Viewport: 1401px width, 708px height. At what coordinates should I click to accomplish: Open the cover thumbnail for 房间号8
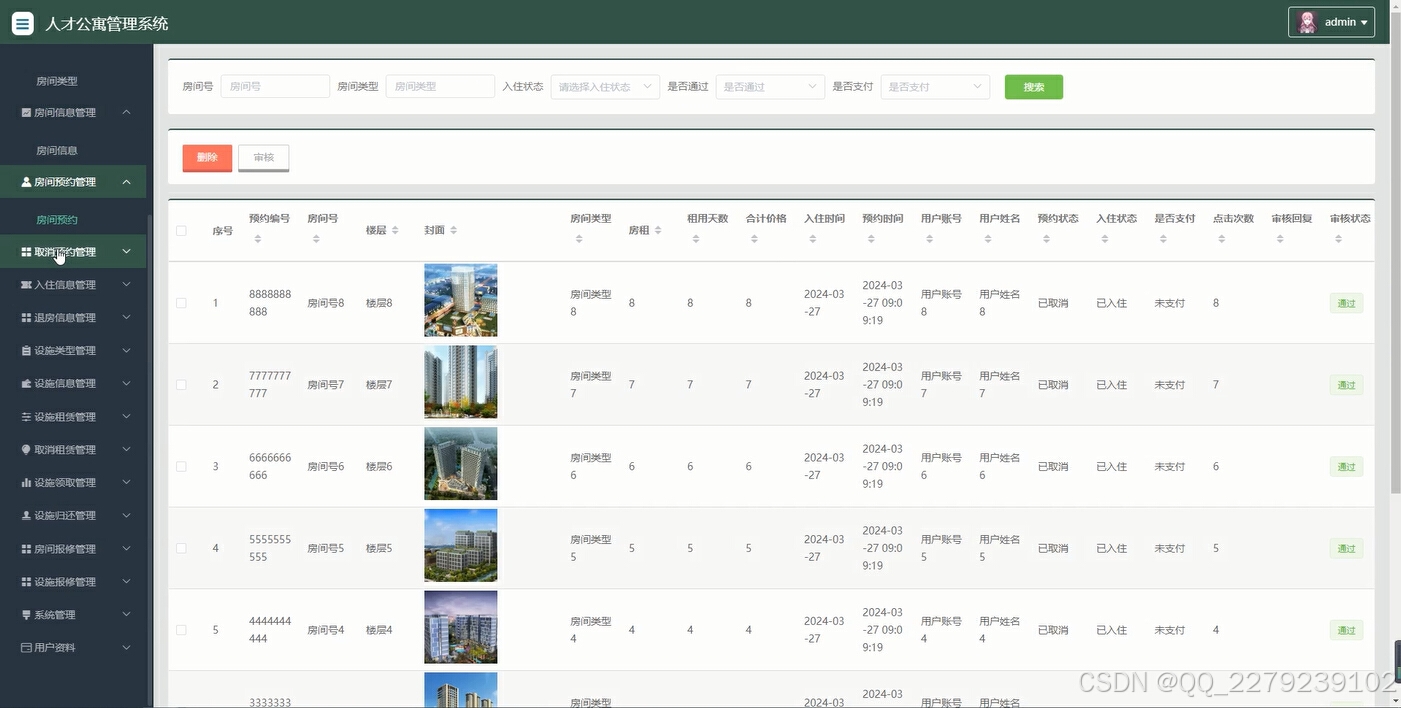point(460,300)
